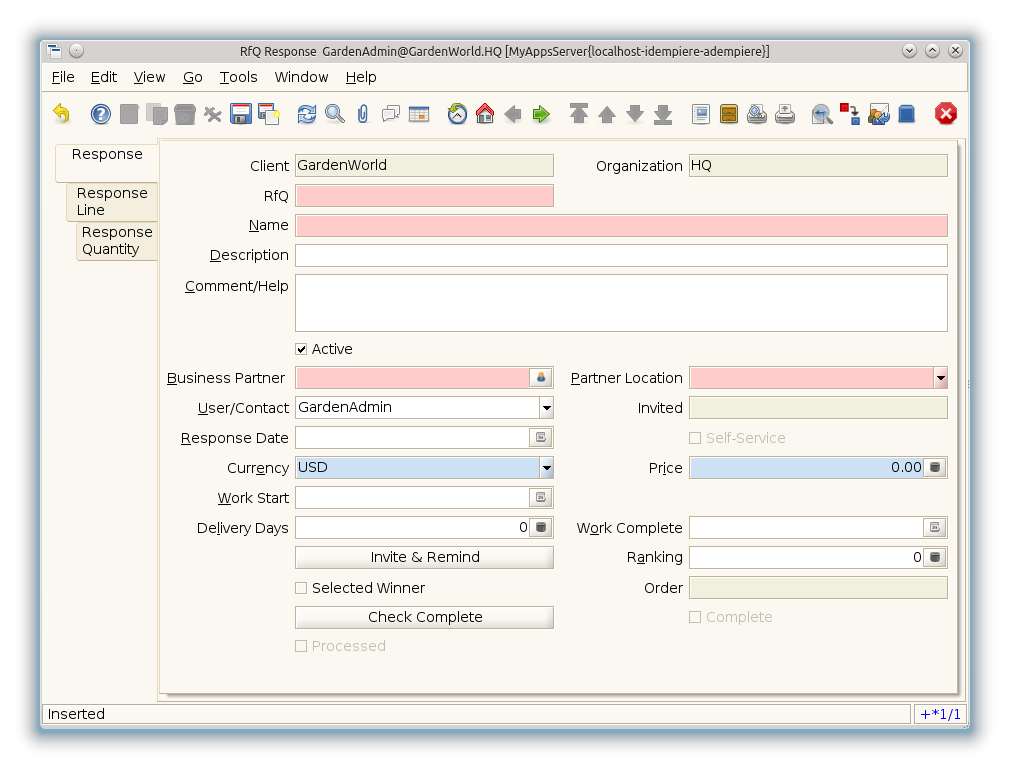Screen dimensions: 1010x769
Task: Open Help via the question mark icon
Action: pyautogui.click(x=101, y=114)
